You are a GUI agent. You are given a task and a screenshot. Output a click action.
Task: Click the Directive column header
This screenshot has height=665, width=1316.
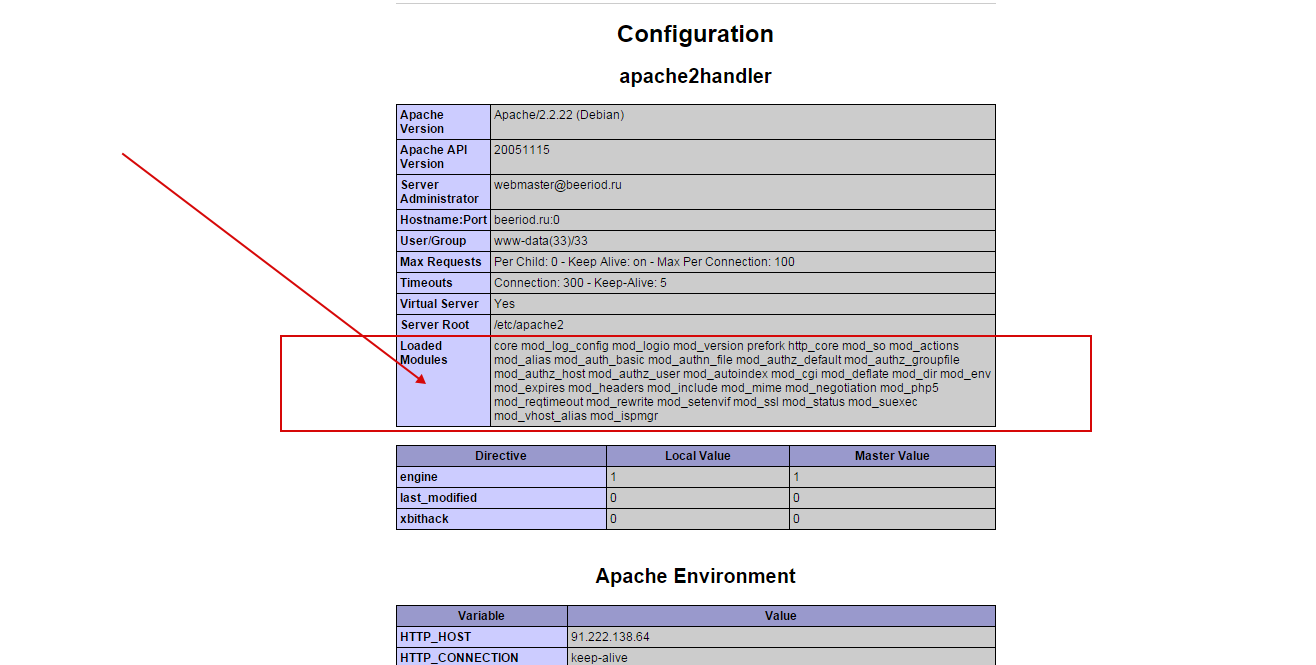500,456
